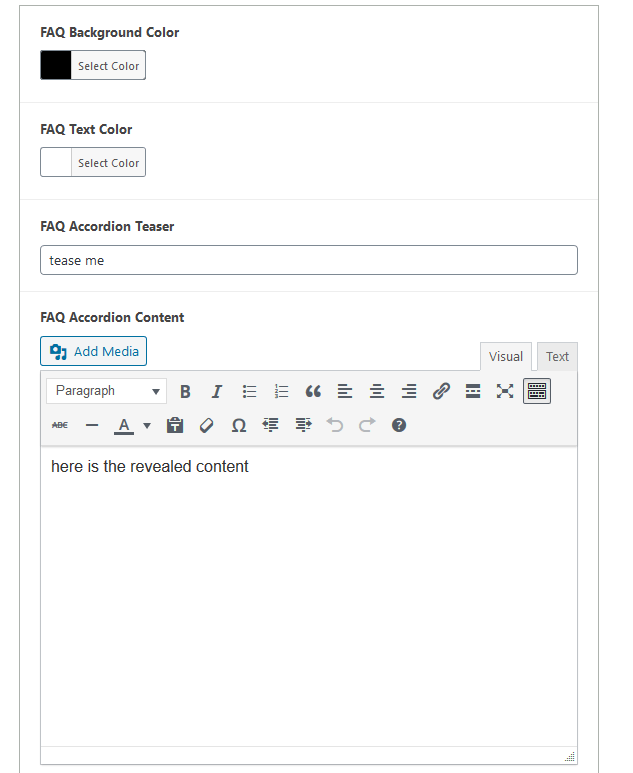Switch to the Visual editor tab
This screenshot has height=773, width=633.
pyautogui.click(x=505, y=357)
